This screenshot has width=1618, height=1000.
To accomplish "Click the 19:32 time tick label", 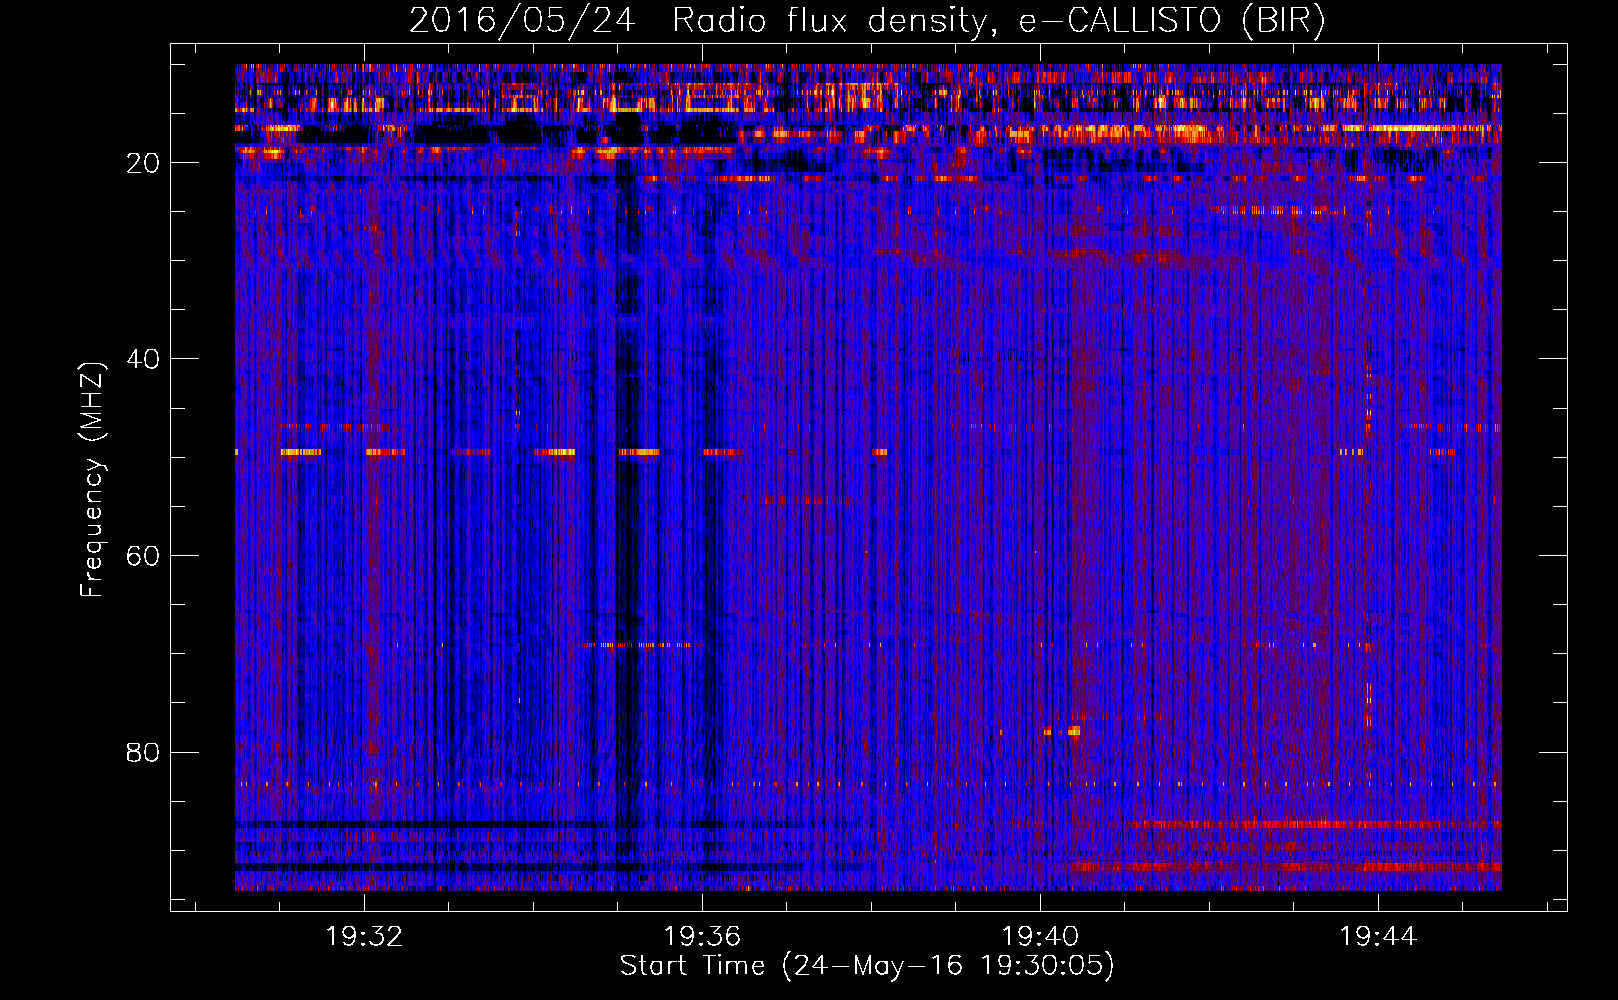I will click(x=365, y=936).
